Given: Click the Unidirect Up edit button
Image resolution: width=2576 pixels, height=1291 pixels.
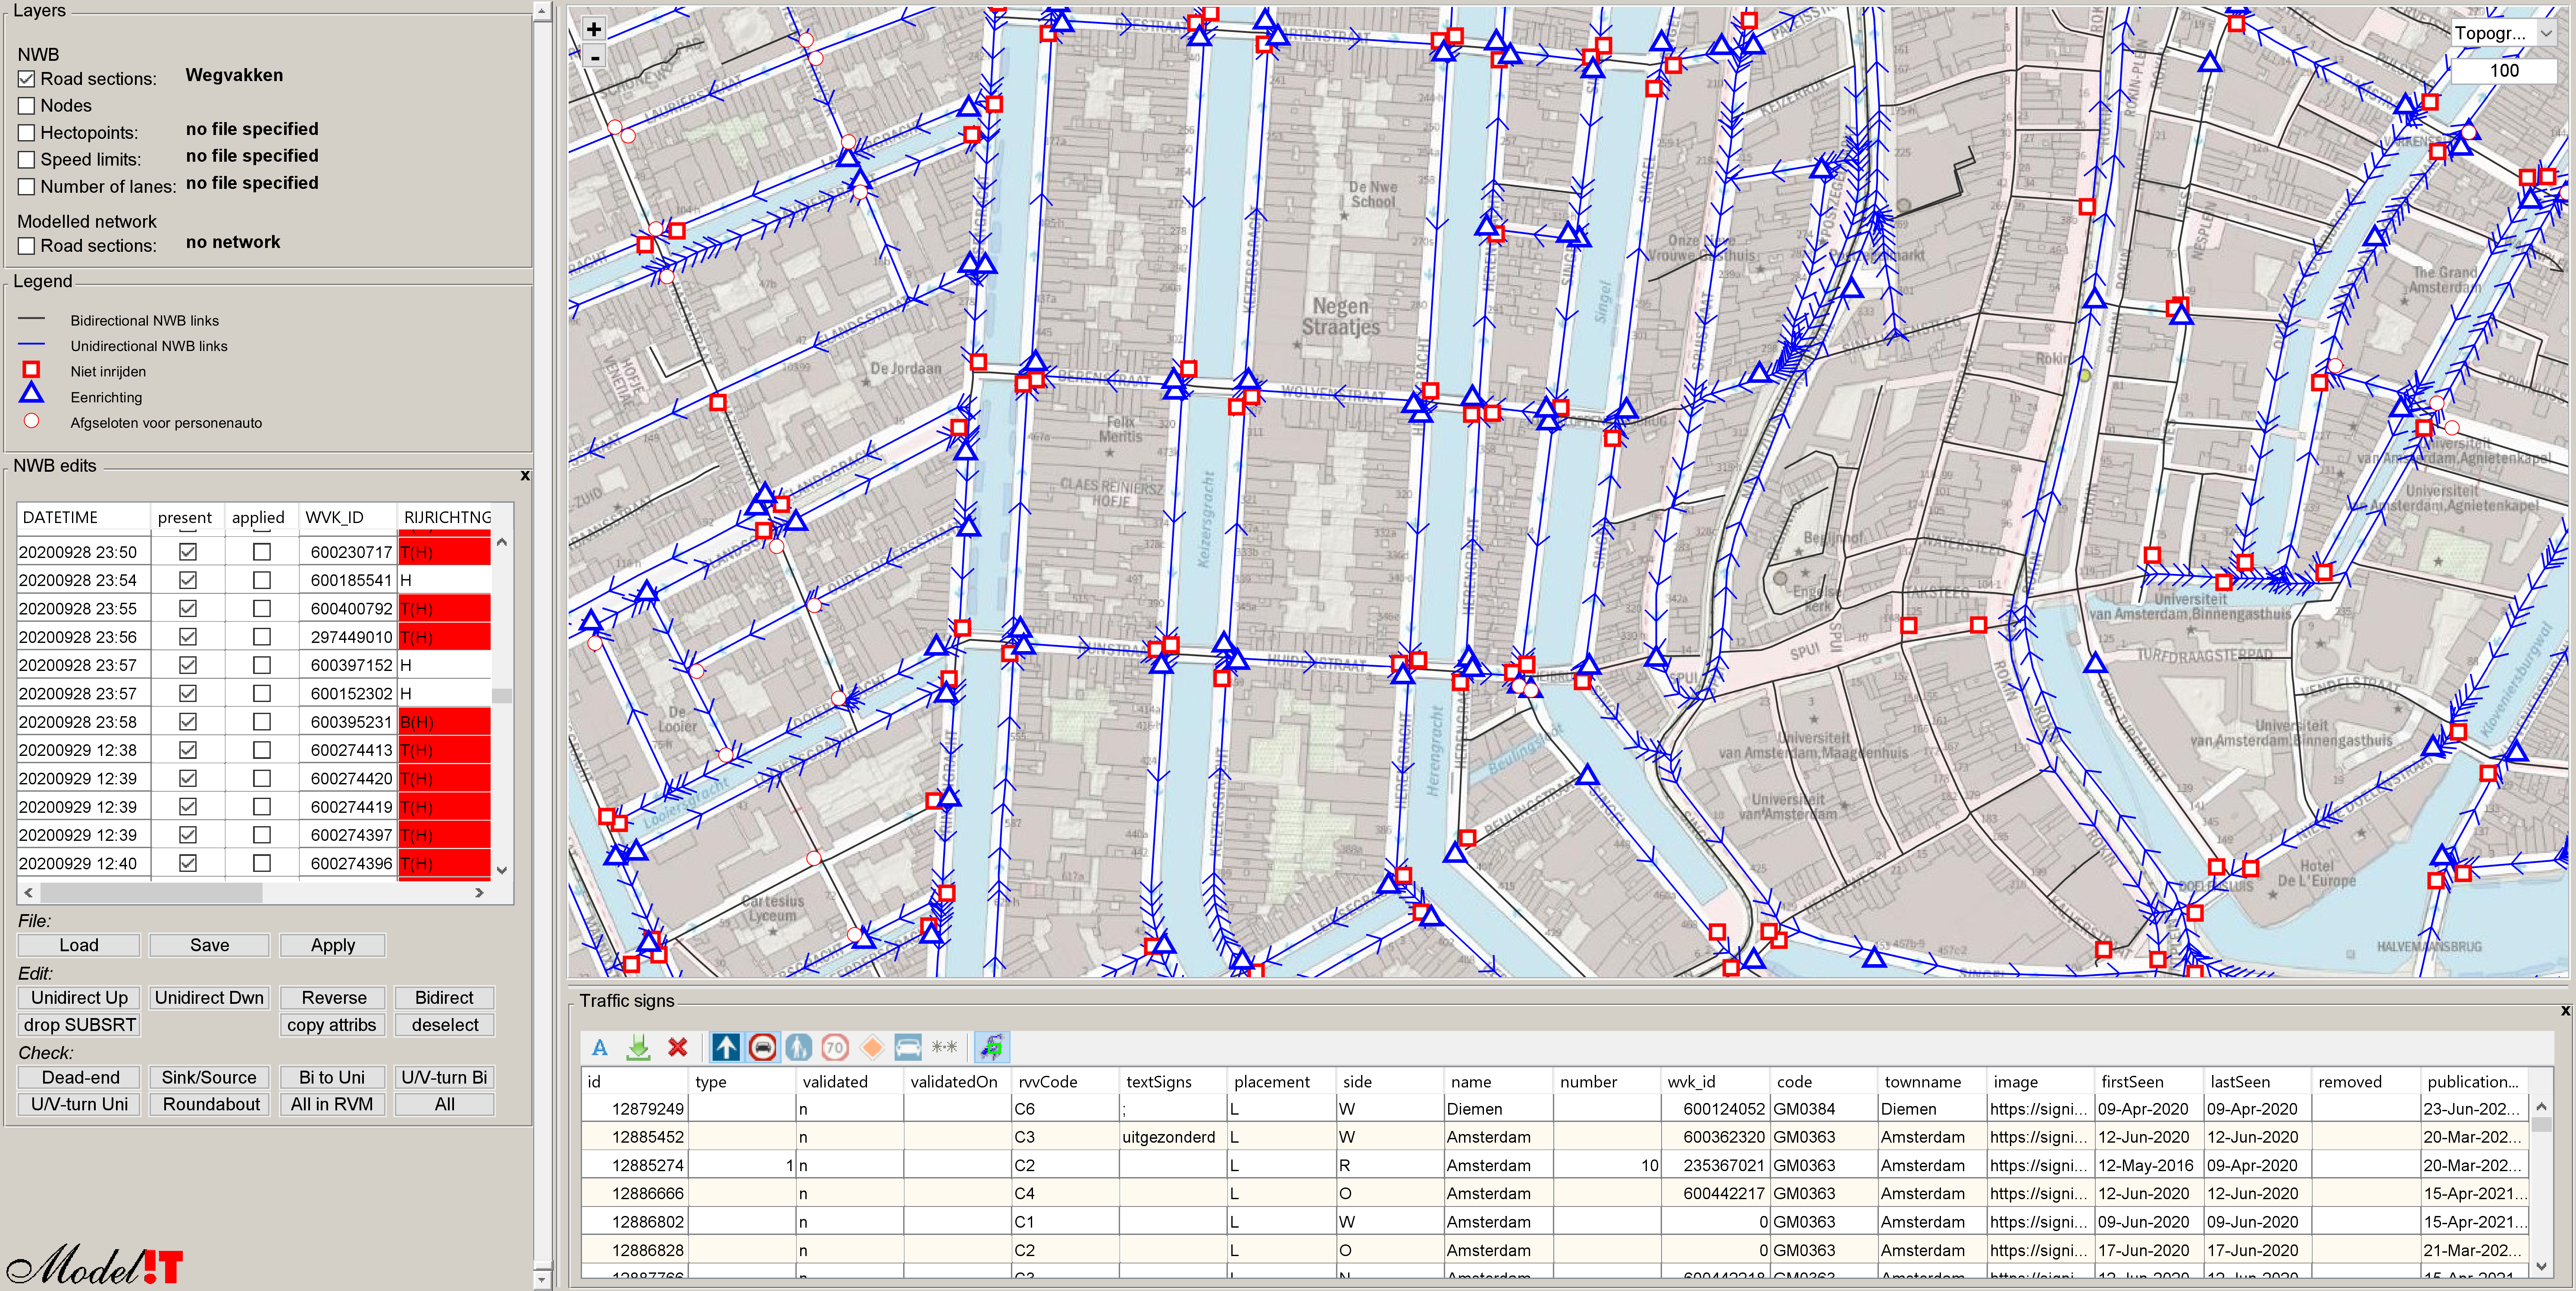Looking at the screenshot, I should [79, 998].
